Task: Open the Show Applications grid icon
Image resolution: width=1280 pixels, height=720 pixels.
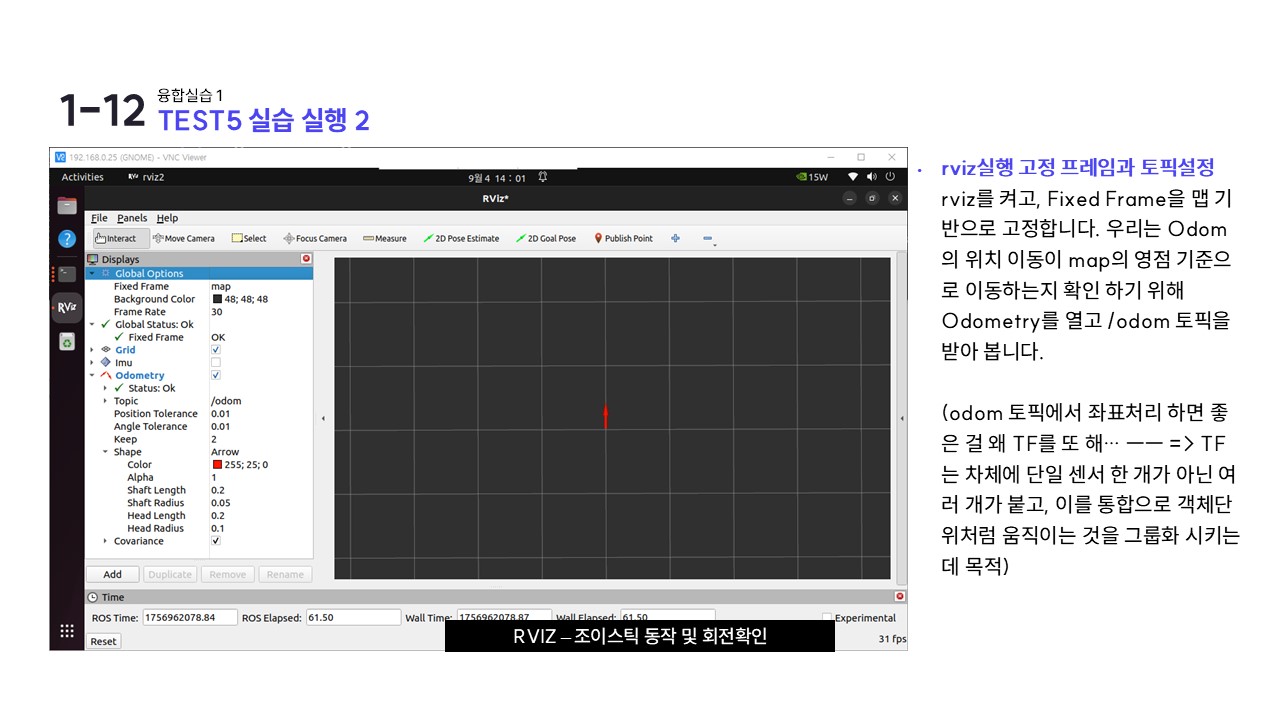Action: (67, 630)
